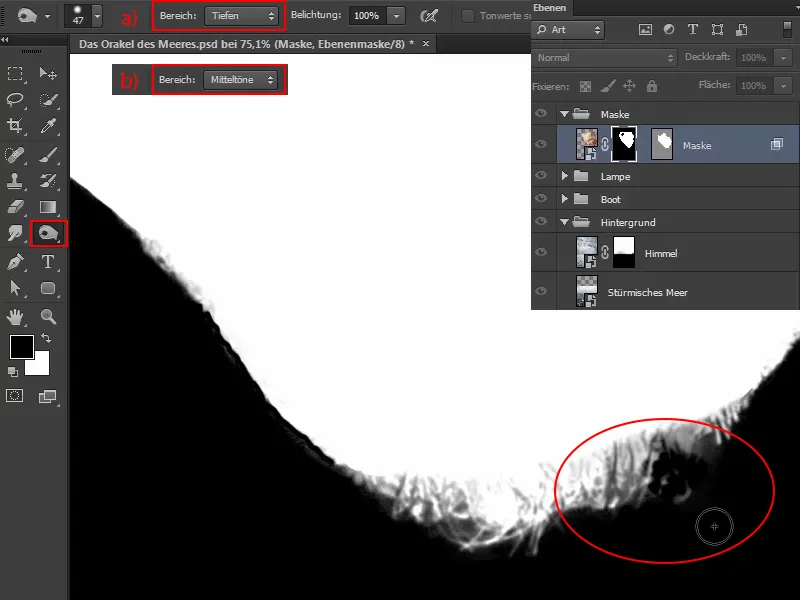This screenshot has width=800, height=600.
Task: Filter layers by shape layers
Action: click(x=717, y=30)
